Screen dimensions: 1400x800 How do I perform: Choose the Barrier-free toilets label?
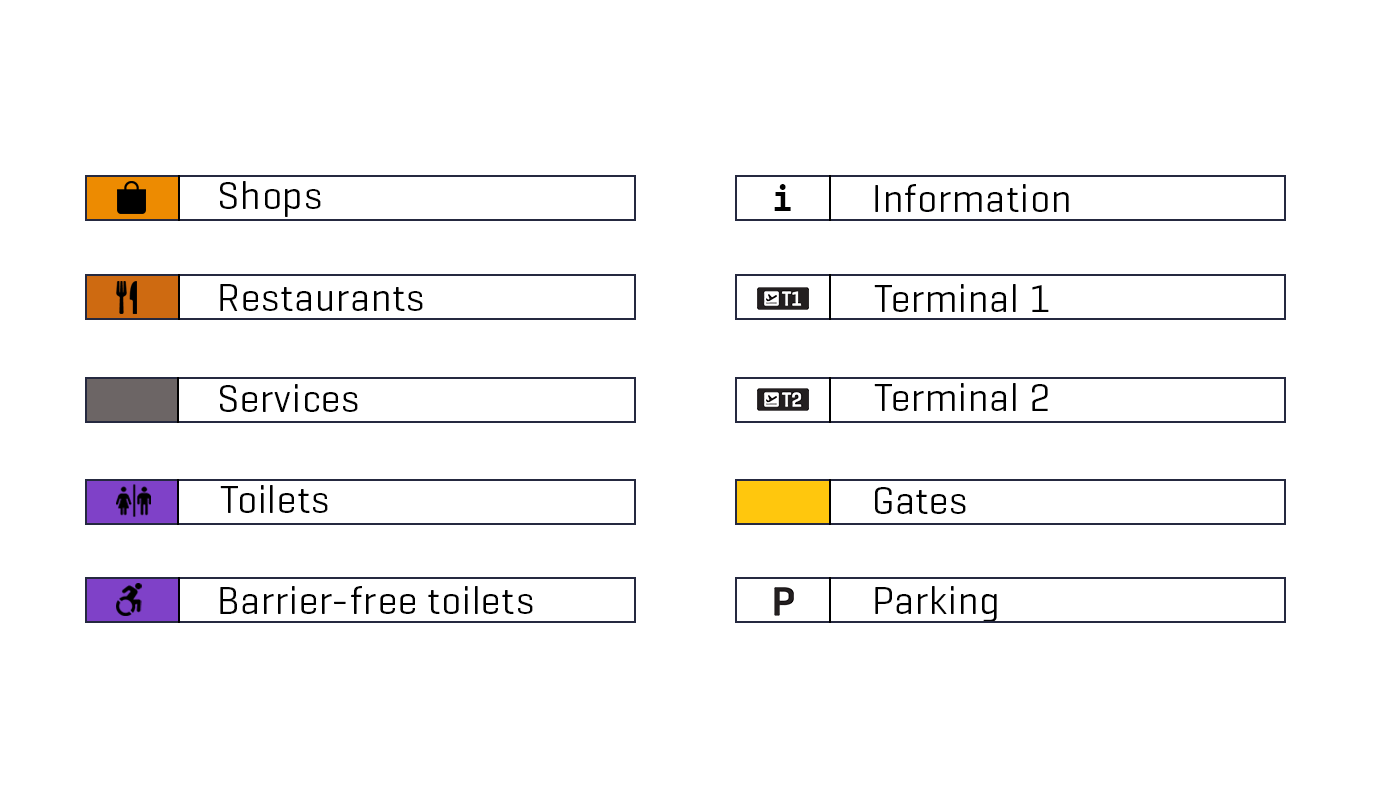(376, 601)
